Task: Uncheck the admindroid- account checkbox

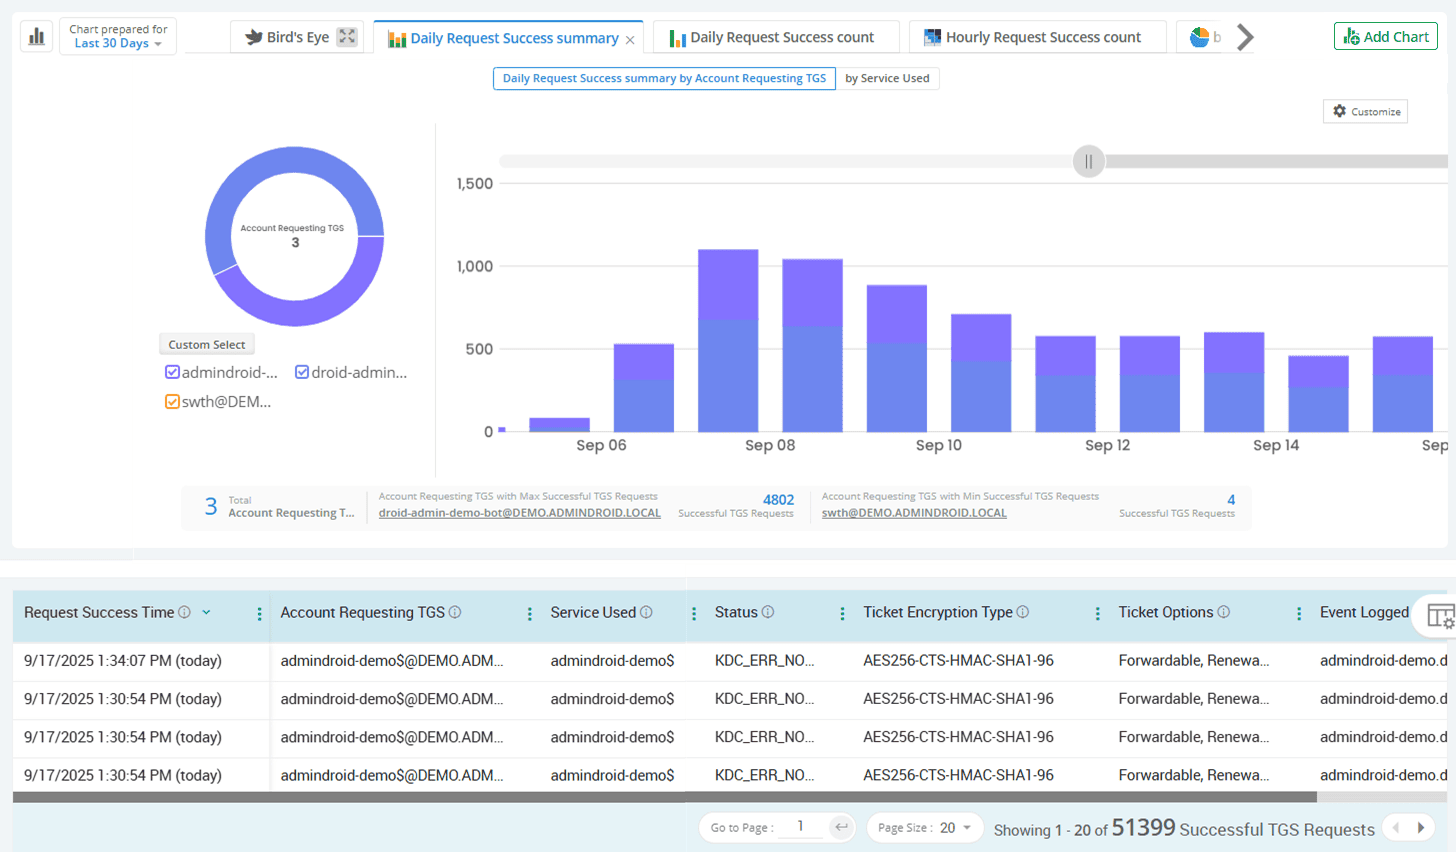Action: pyautogui.click(x=172, y=372)
